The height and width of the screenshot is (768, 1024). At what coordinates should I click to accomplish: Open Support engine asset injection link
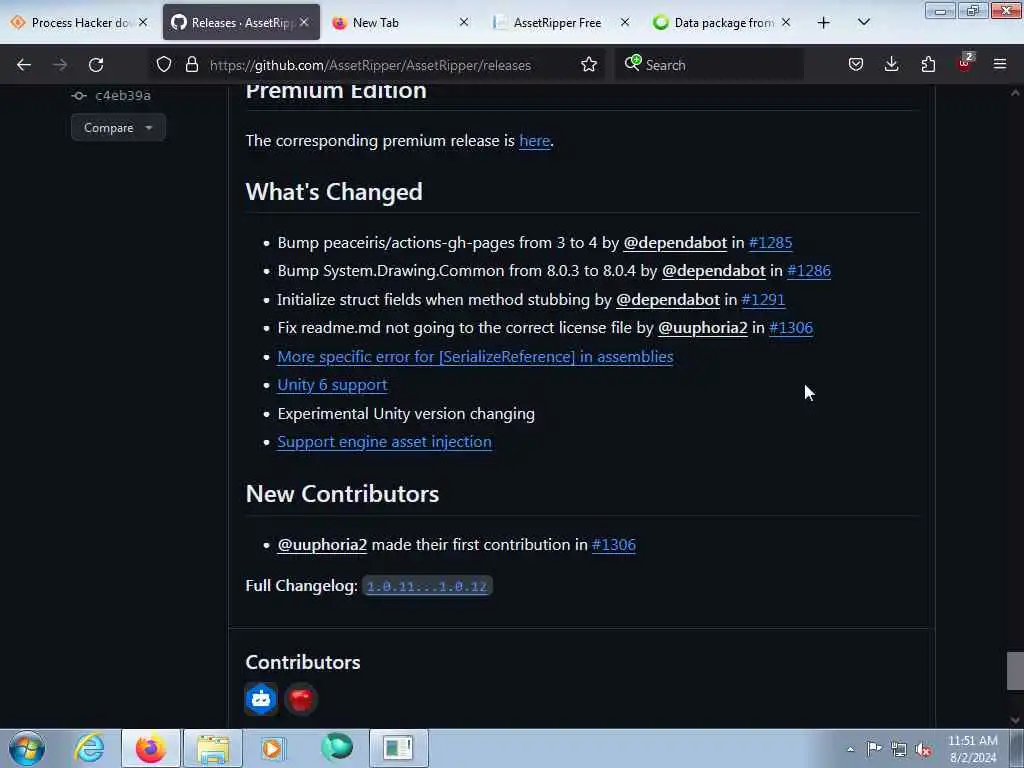pos(385,442)
